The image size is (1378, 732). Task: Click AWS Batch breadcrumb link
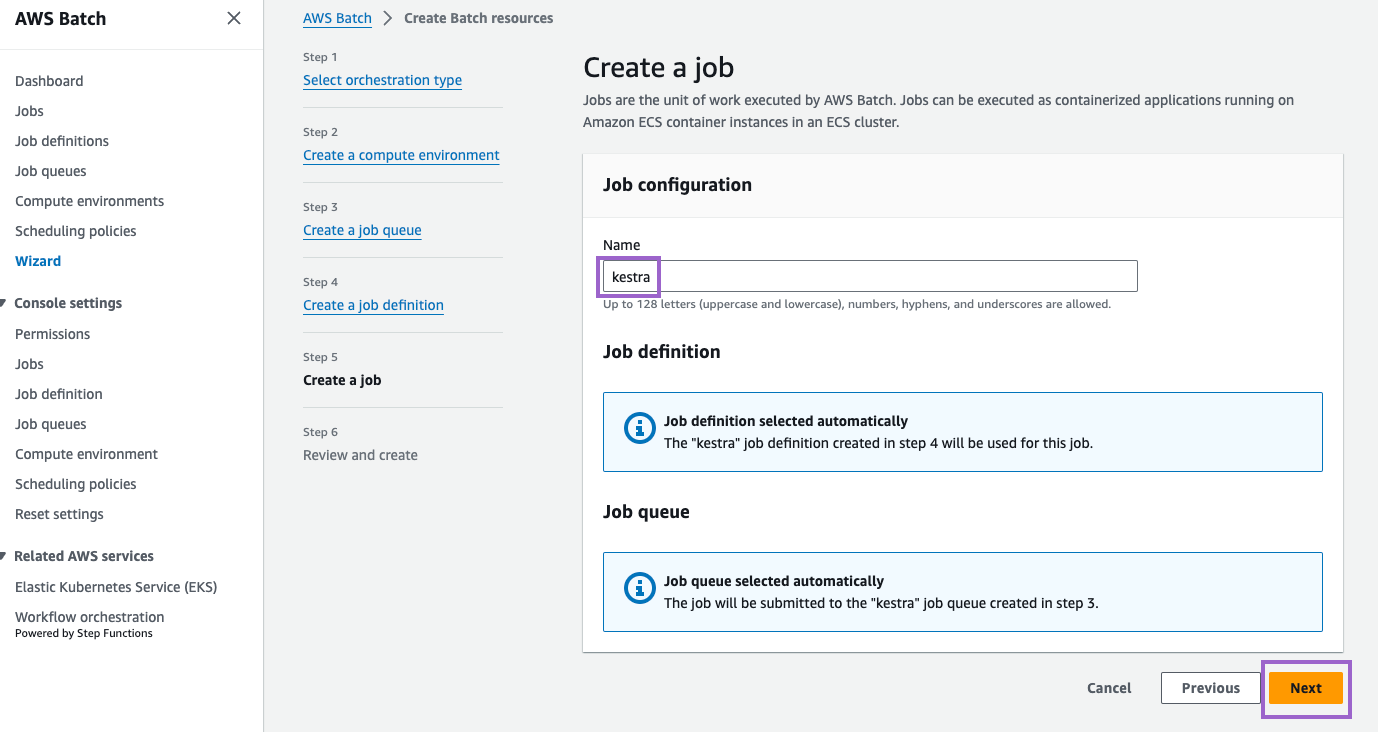click(337, 18)
